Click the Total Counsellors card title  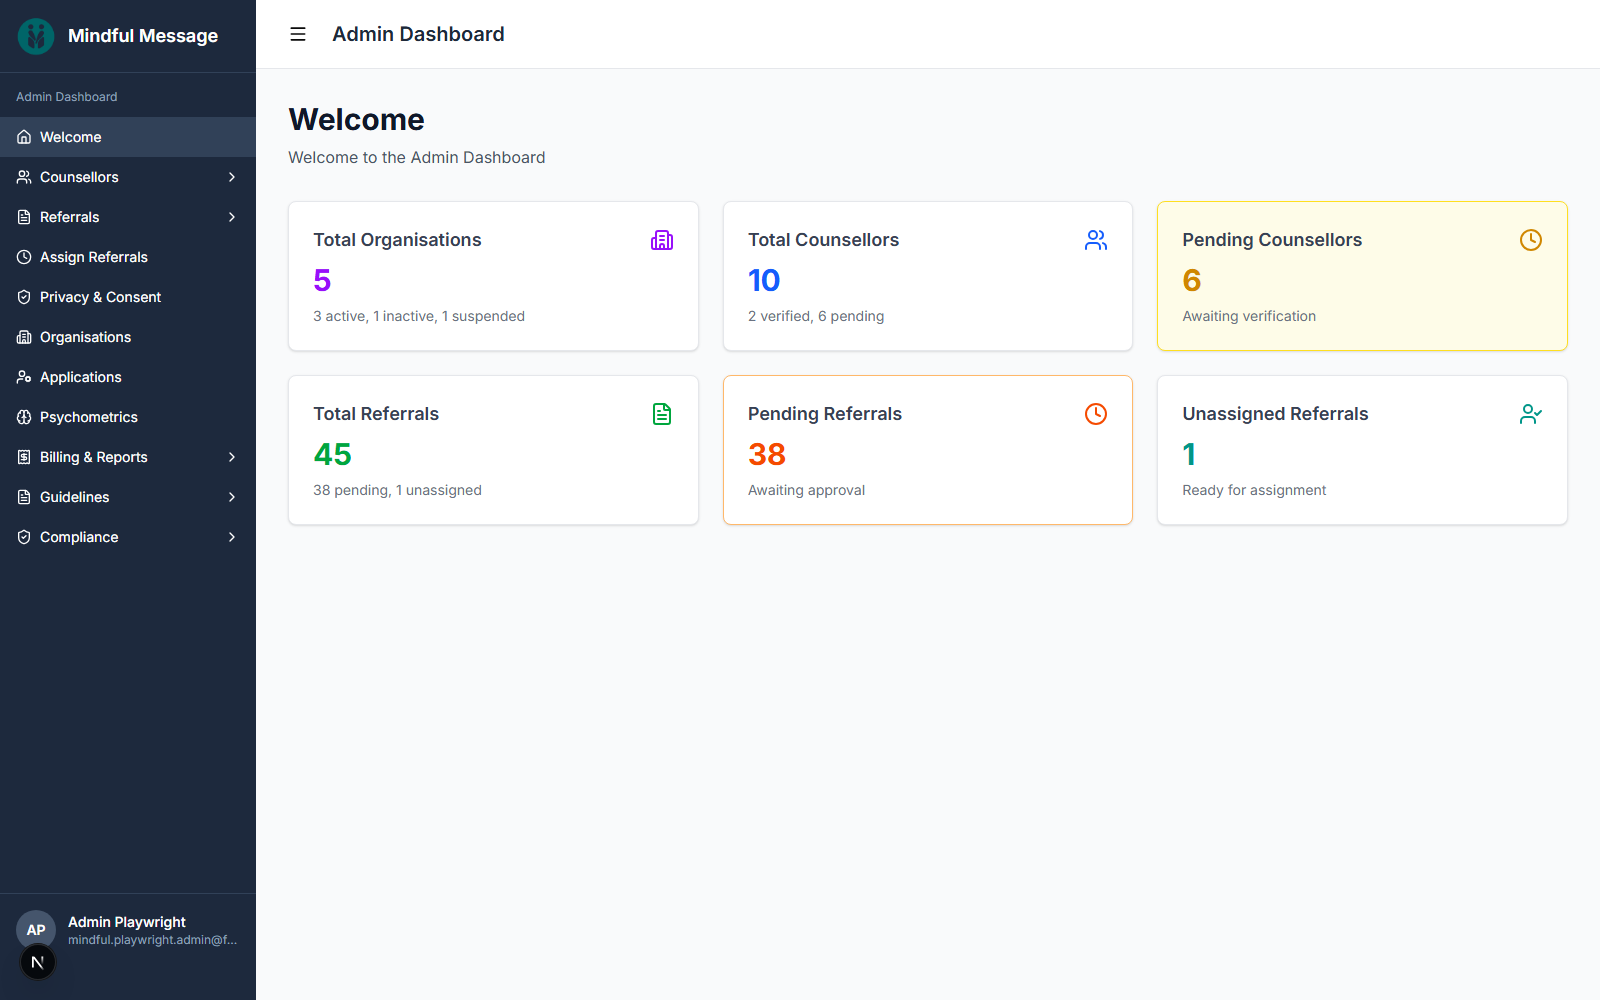pos(823,240)
